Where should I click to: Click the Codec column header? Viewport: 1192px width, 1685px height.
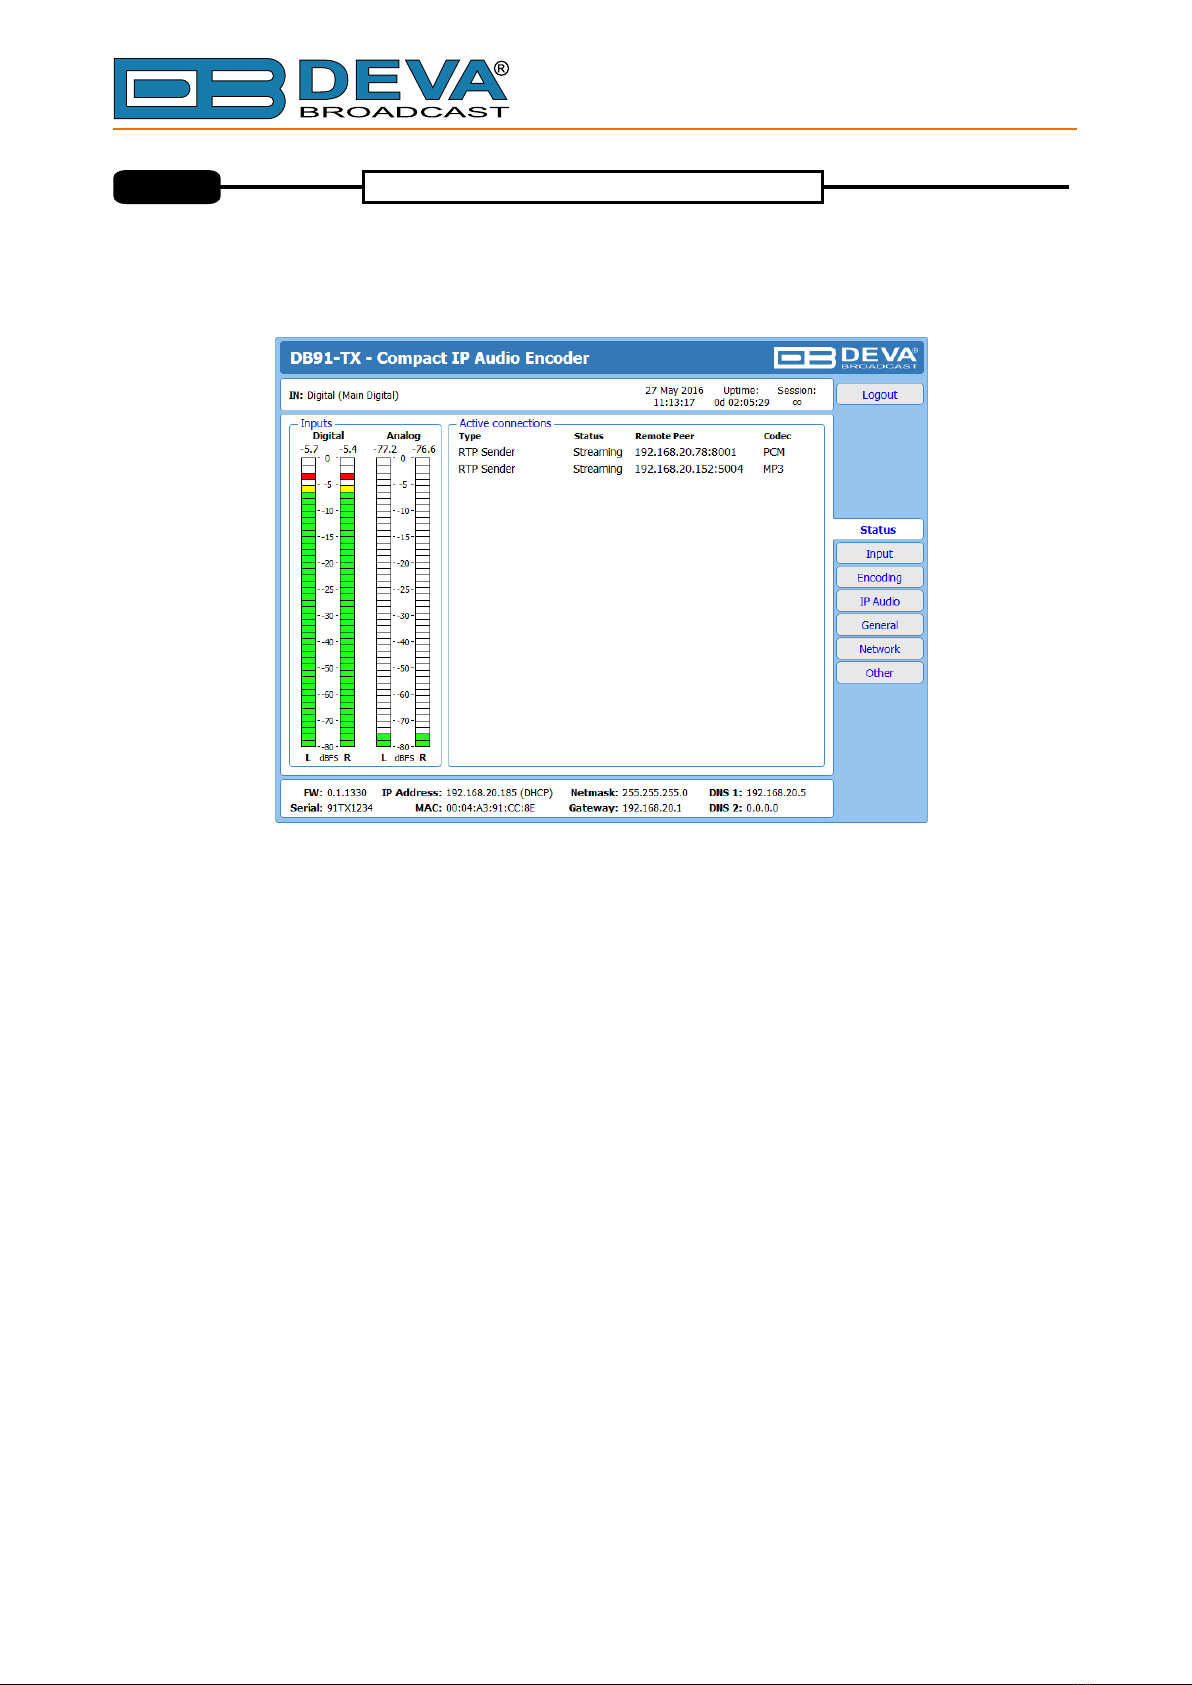pos(777,436)
